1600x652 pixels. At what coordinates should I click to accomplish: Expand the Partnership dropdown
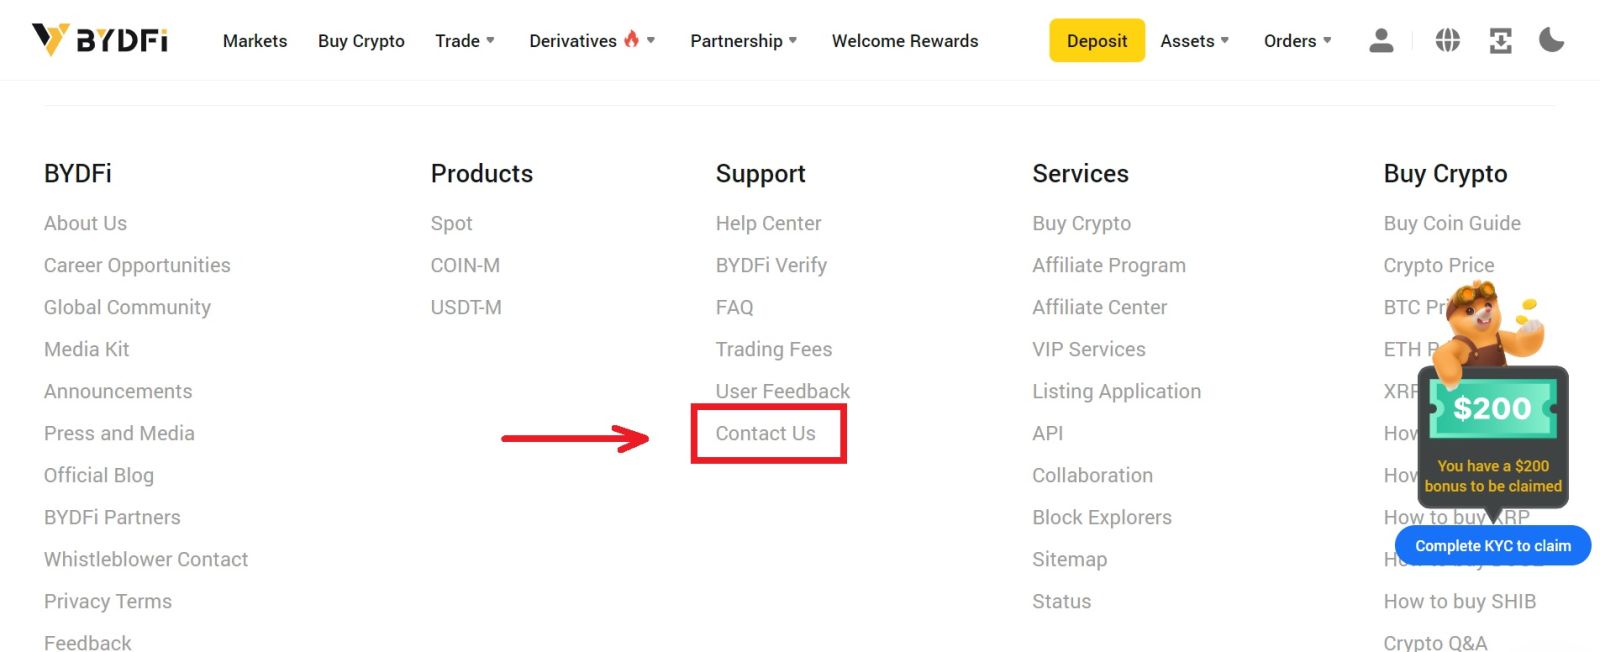click(743, 41)
